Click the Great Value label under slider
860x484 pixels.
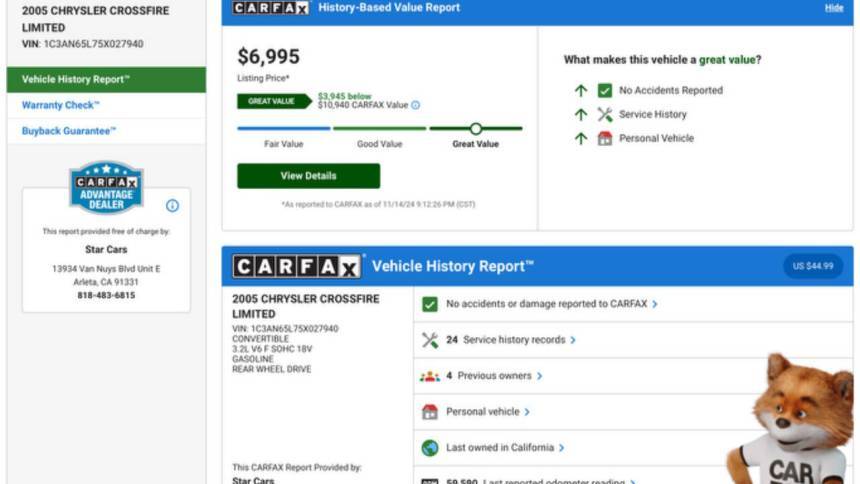(476, 144)
